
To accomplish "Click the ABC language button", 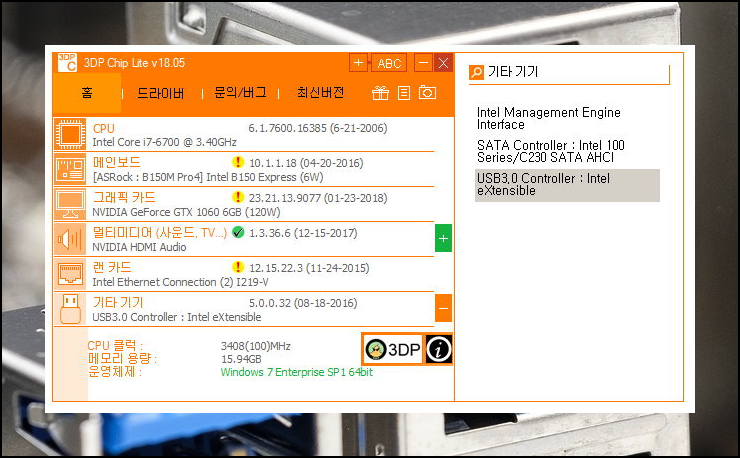I will [389, 63].
